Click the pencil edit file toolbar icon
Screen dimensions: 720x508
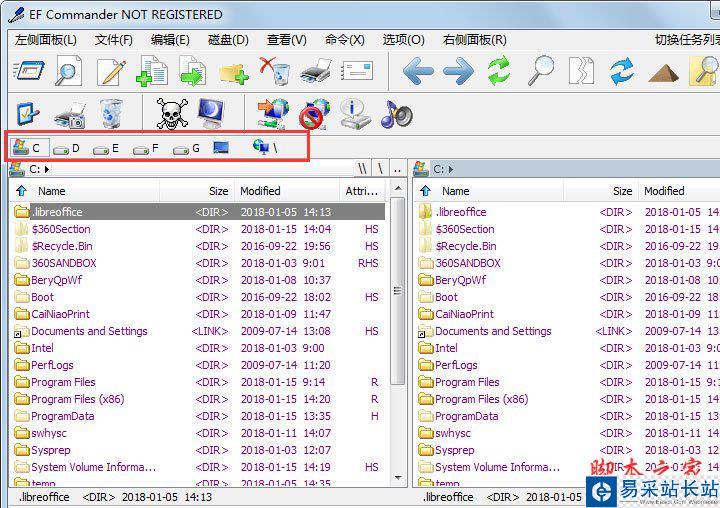pyautogui.click(x=111, y=71)
